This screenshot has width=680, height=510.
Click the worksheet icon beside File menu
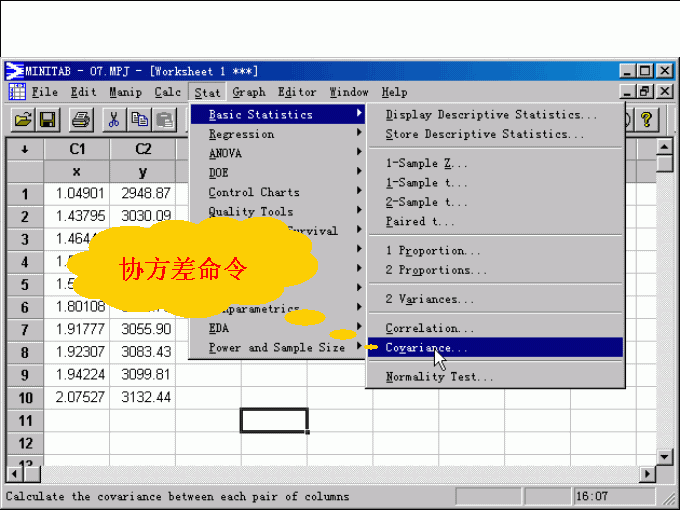click(x=17, y=92)
